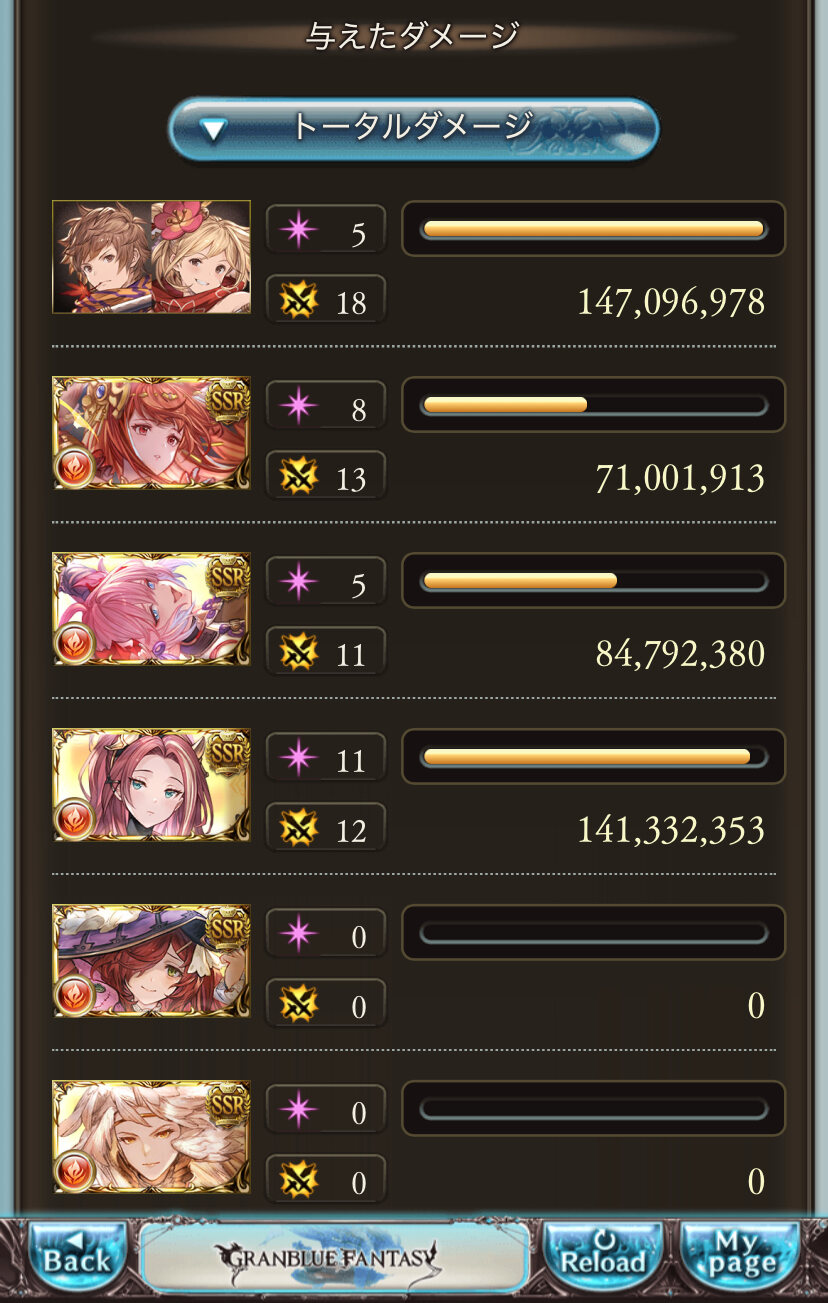The width and height of the screenshot is (828, 1303).
Task: Click the yellow crossed-swords icon showing 18
Action: [x=298, y=300]
